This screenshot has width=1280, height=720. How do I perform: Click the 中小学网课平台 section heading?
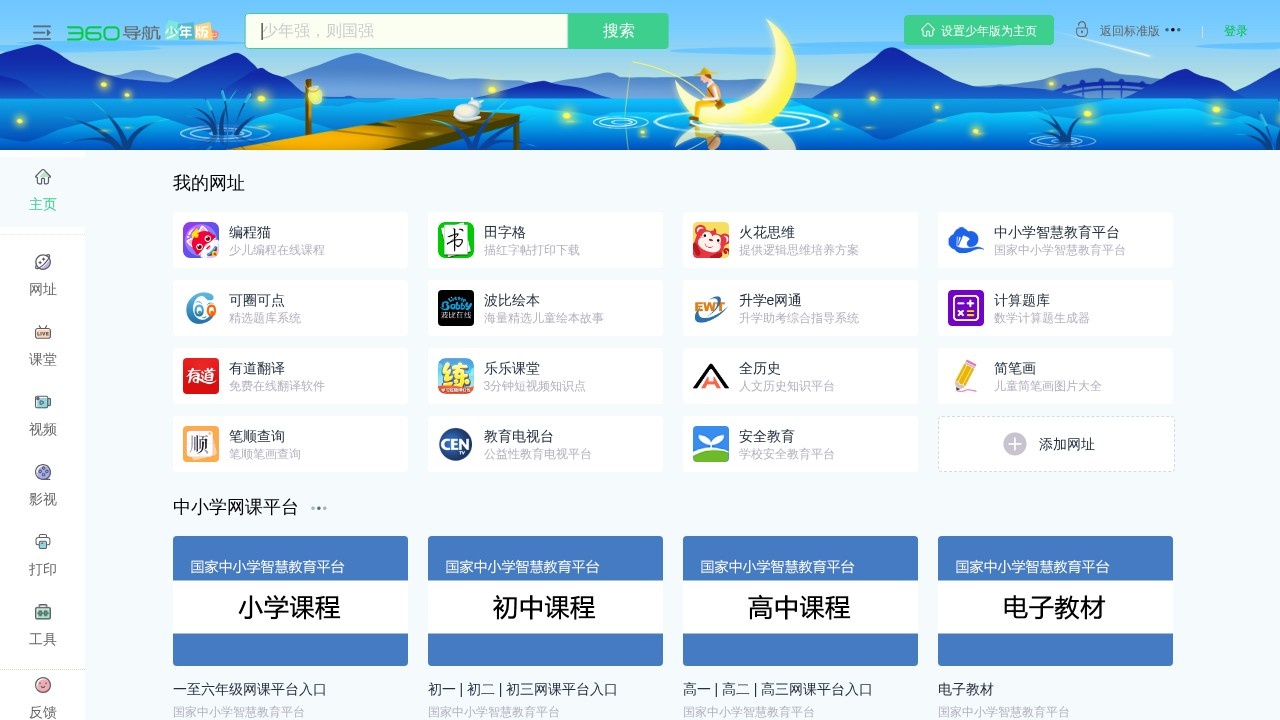pyautogui.click(x=236, y=507)
